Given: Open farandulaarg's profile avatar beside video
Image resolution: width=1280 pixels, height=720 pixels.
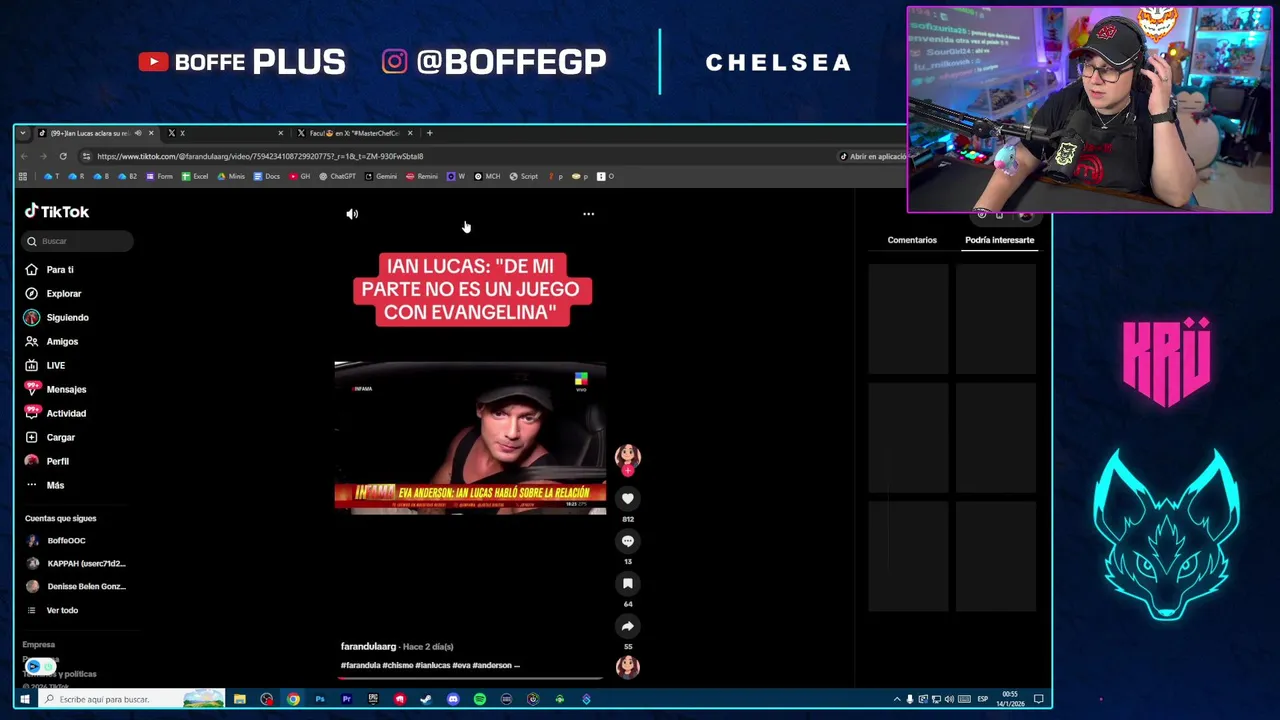Looking at the screenshot, I should (628, 456).
